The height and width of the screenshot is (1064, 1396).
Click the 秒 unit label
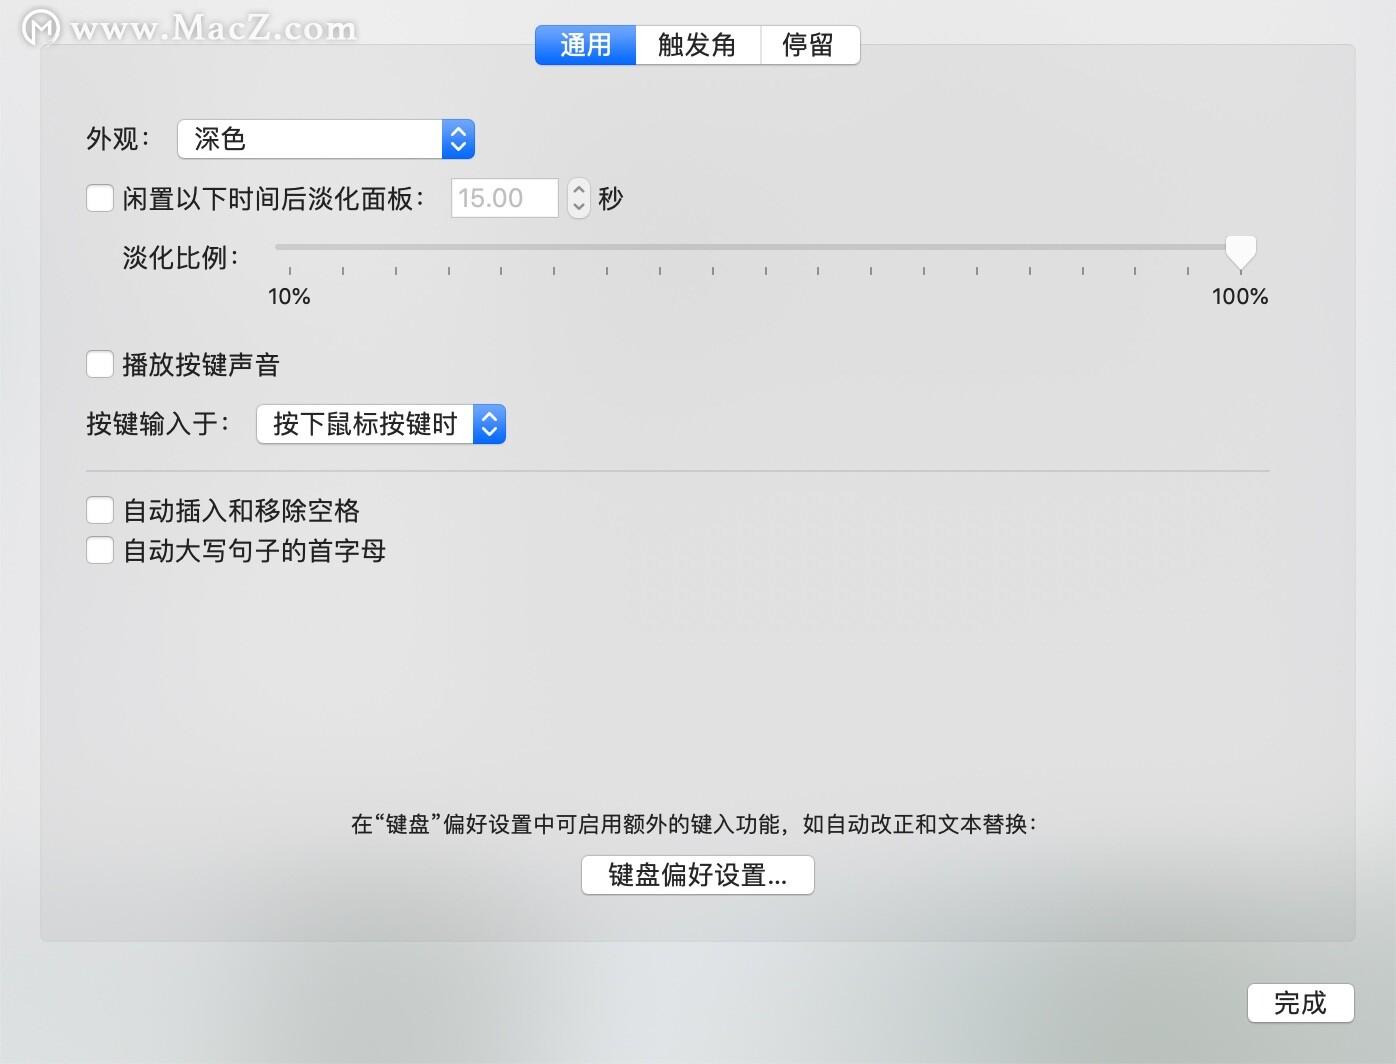(611, 198)
